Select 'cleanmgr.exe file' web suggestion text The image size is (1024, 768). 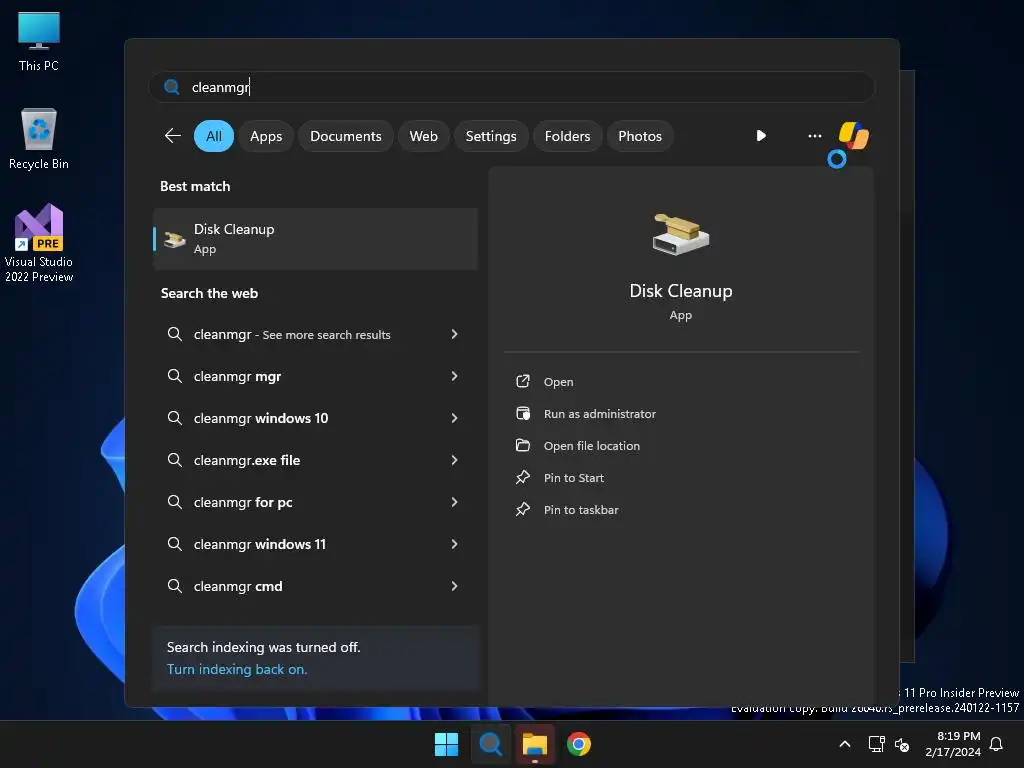click(247, 460)
